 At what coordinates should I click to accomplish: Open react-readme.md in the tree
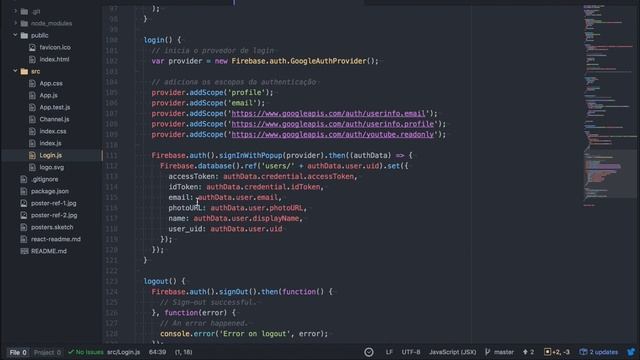coord(56,239)
